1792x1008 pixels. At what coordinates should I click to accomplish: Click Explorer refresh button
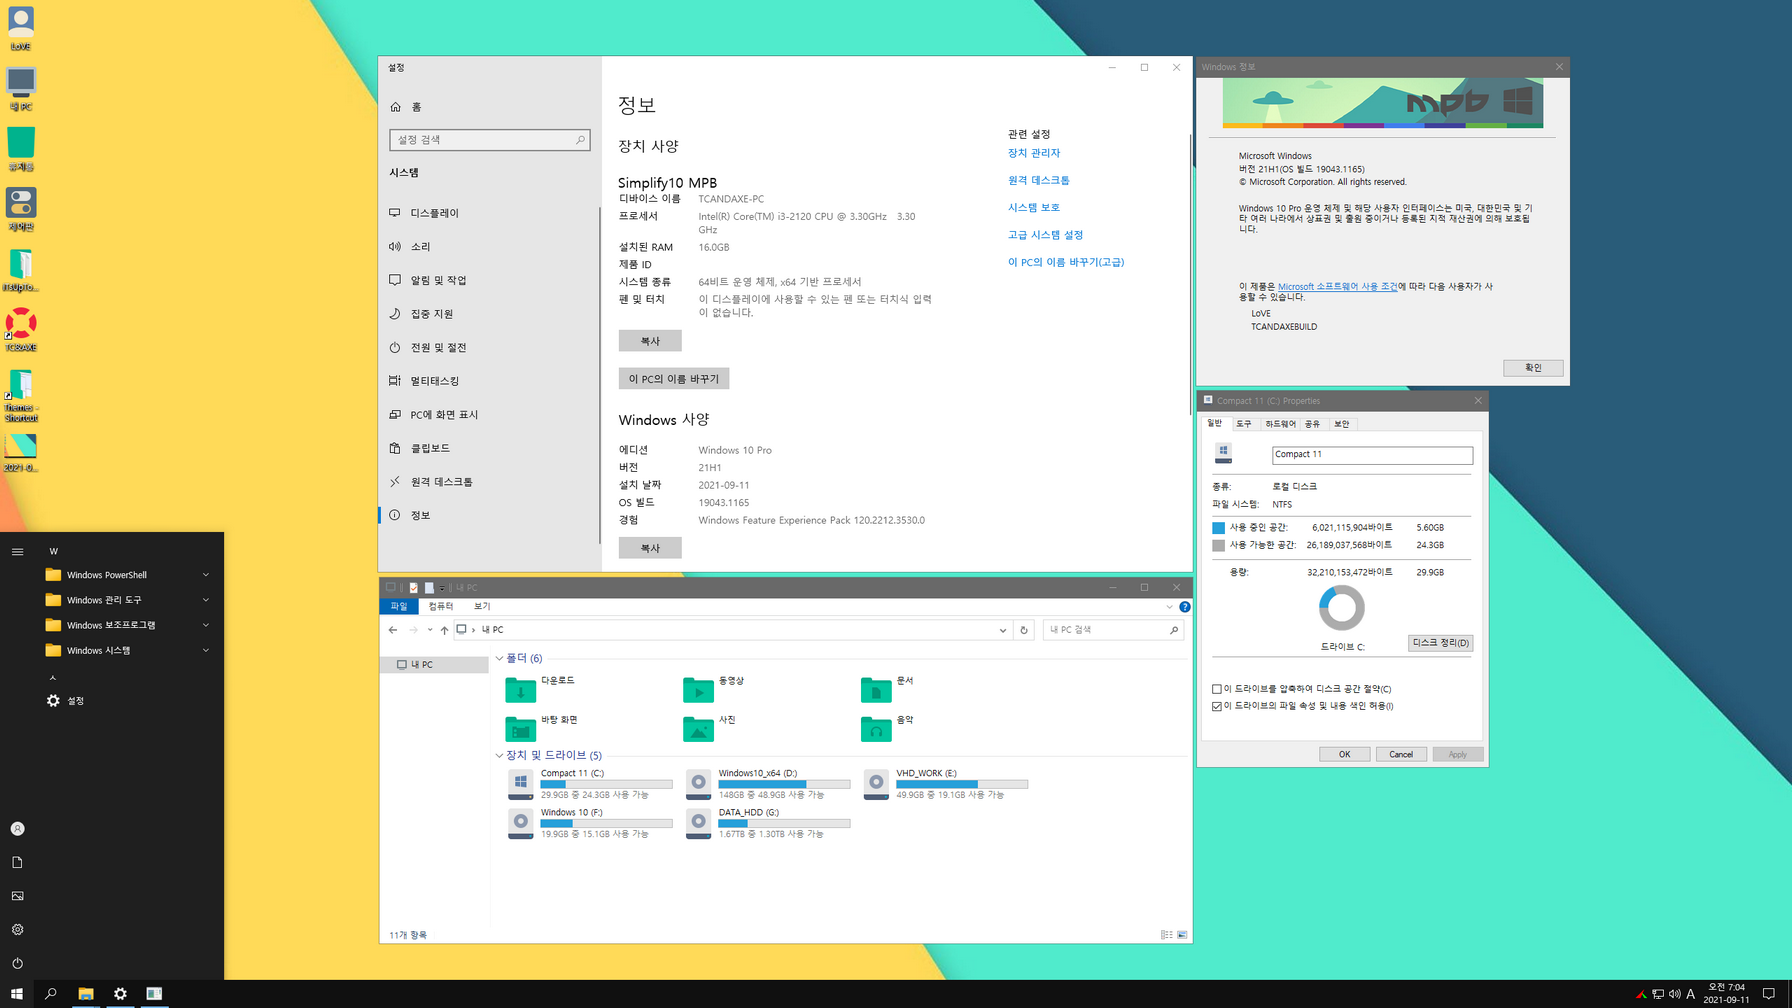coord(1023,630)
